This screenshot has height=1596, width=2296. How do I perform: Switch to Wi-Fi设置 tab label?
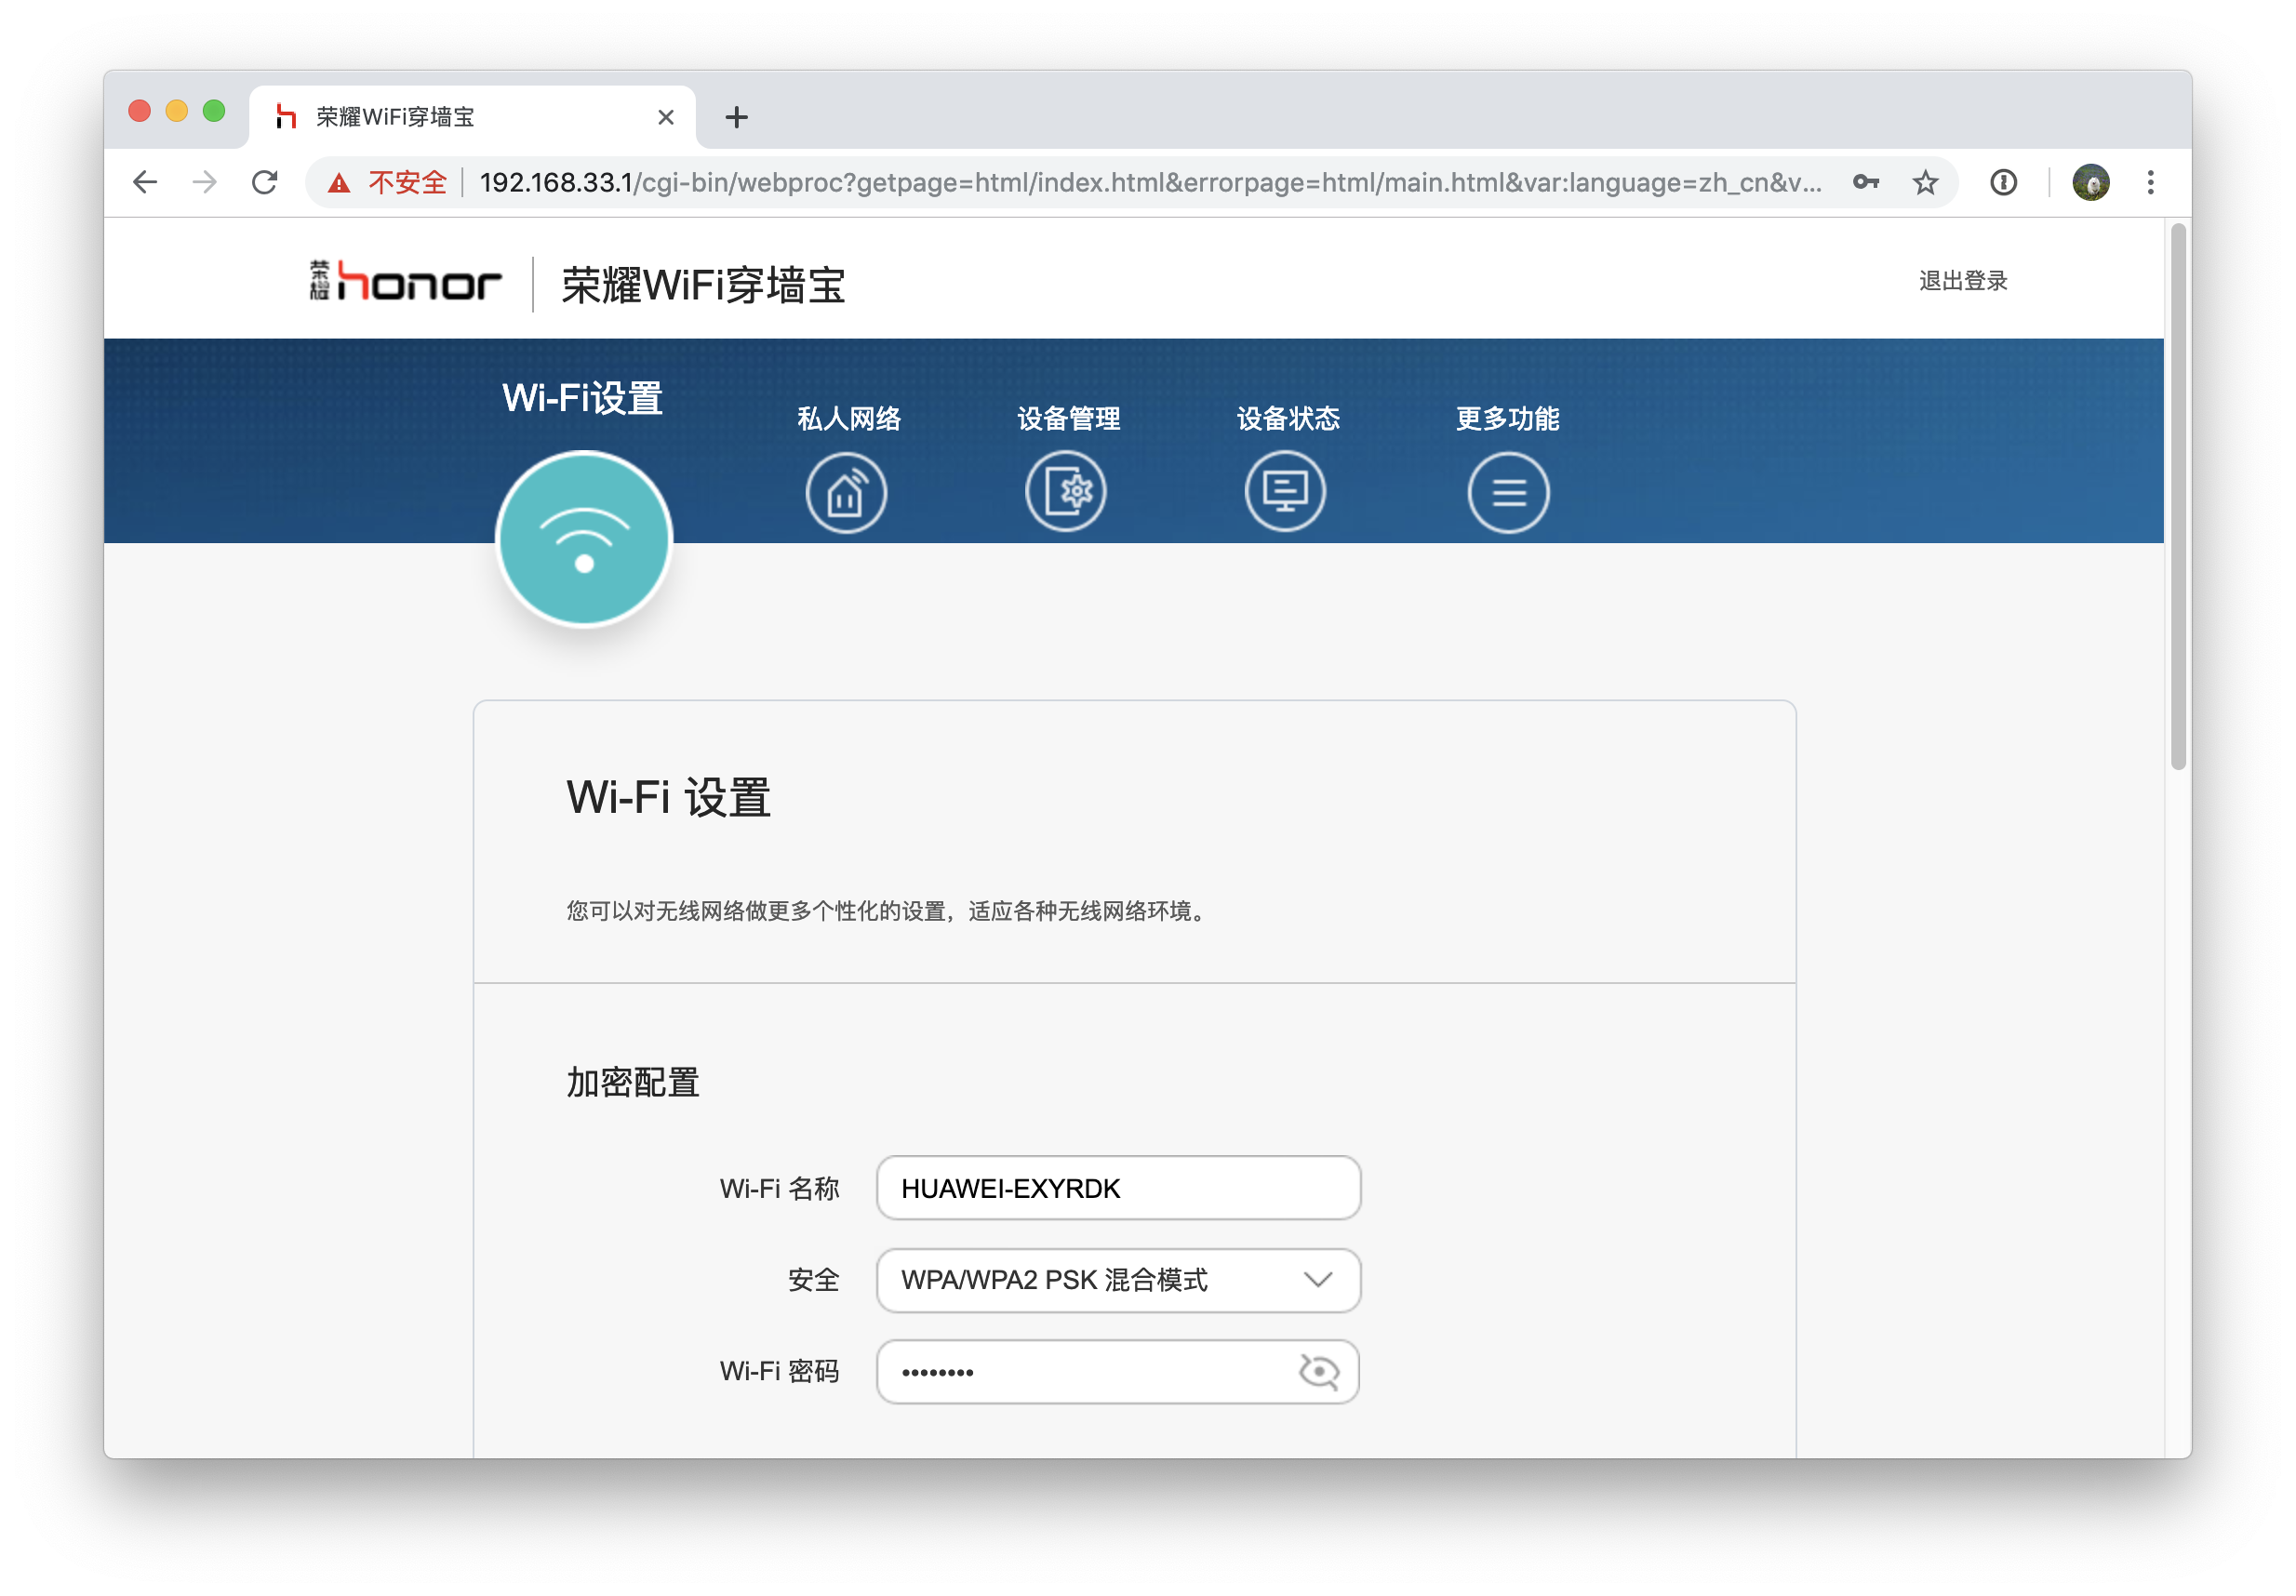pyautogui.click(x=582, y=398)
